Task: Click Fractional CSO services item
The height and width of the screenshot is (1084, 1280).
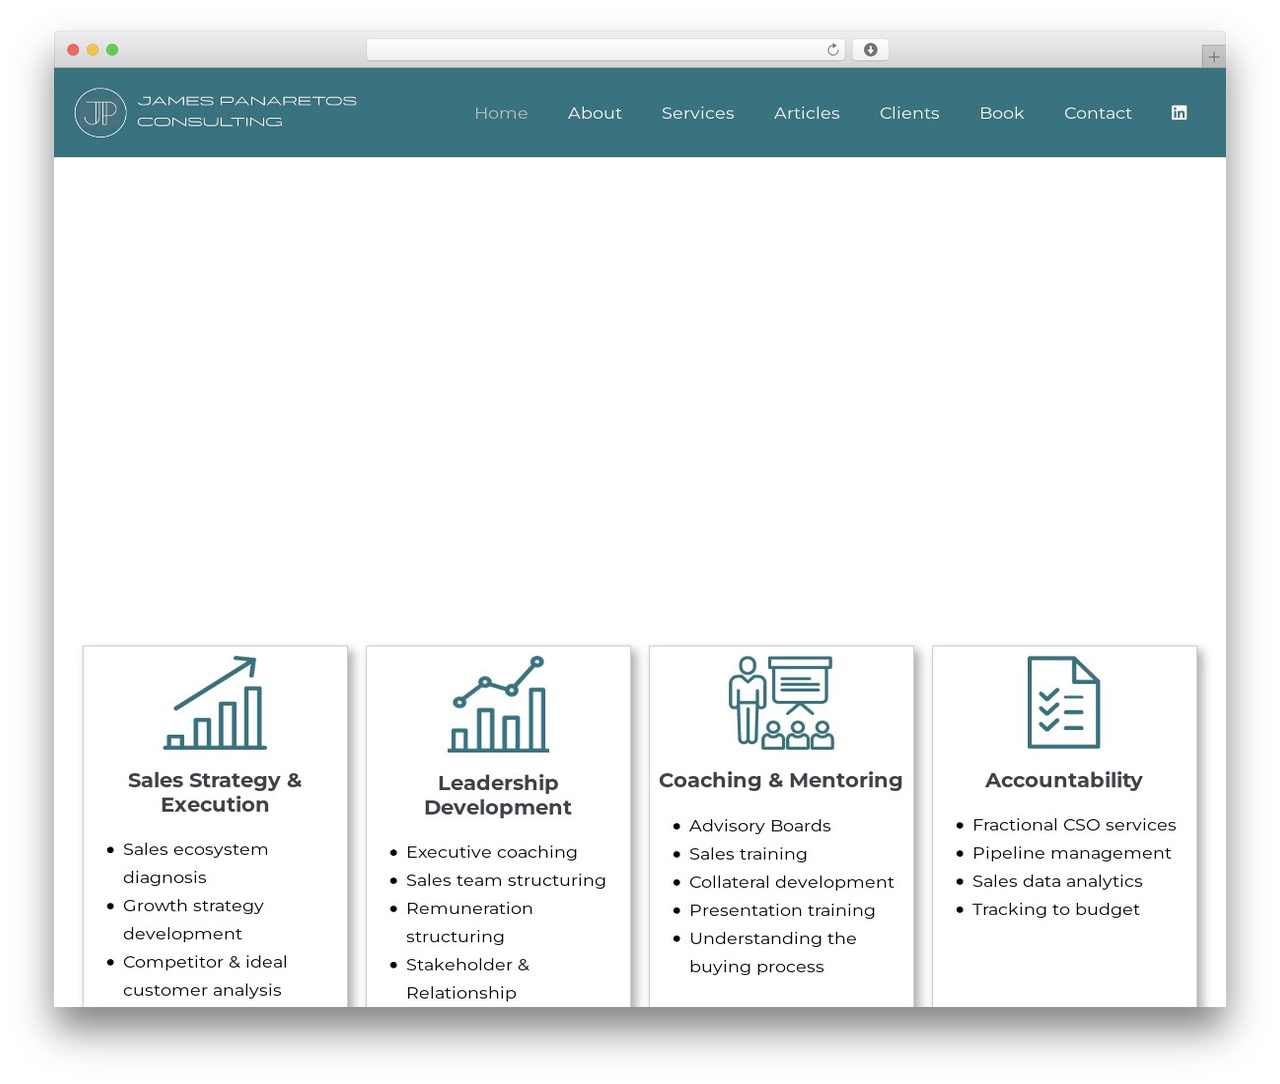Action: pyautogui.click(x=1074, y=825)
